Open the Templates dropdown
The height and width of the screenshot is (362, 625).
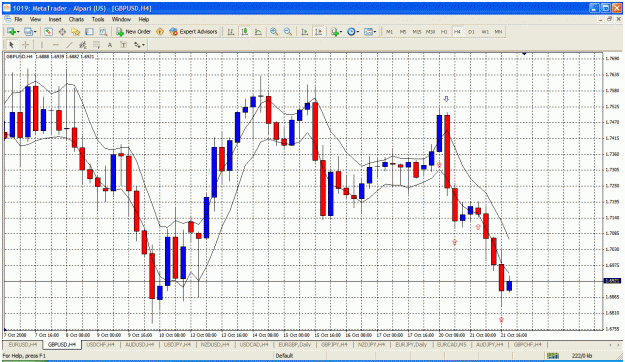pos(370,32)
